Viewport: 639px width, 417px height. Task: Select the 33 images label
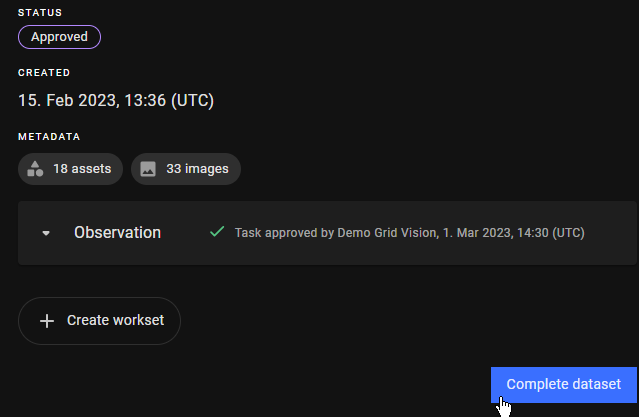(x=197, y=169)
